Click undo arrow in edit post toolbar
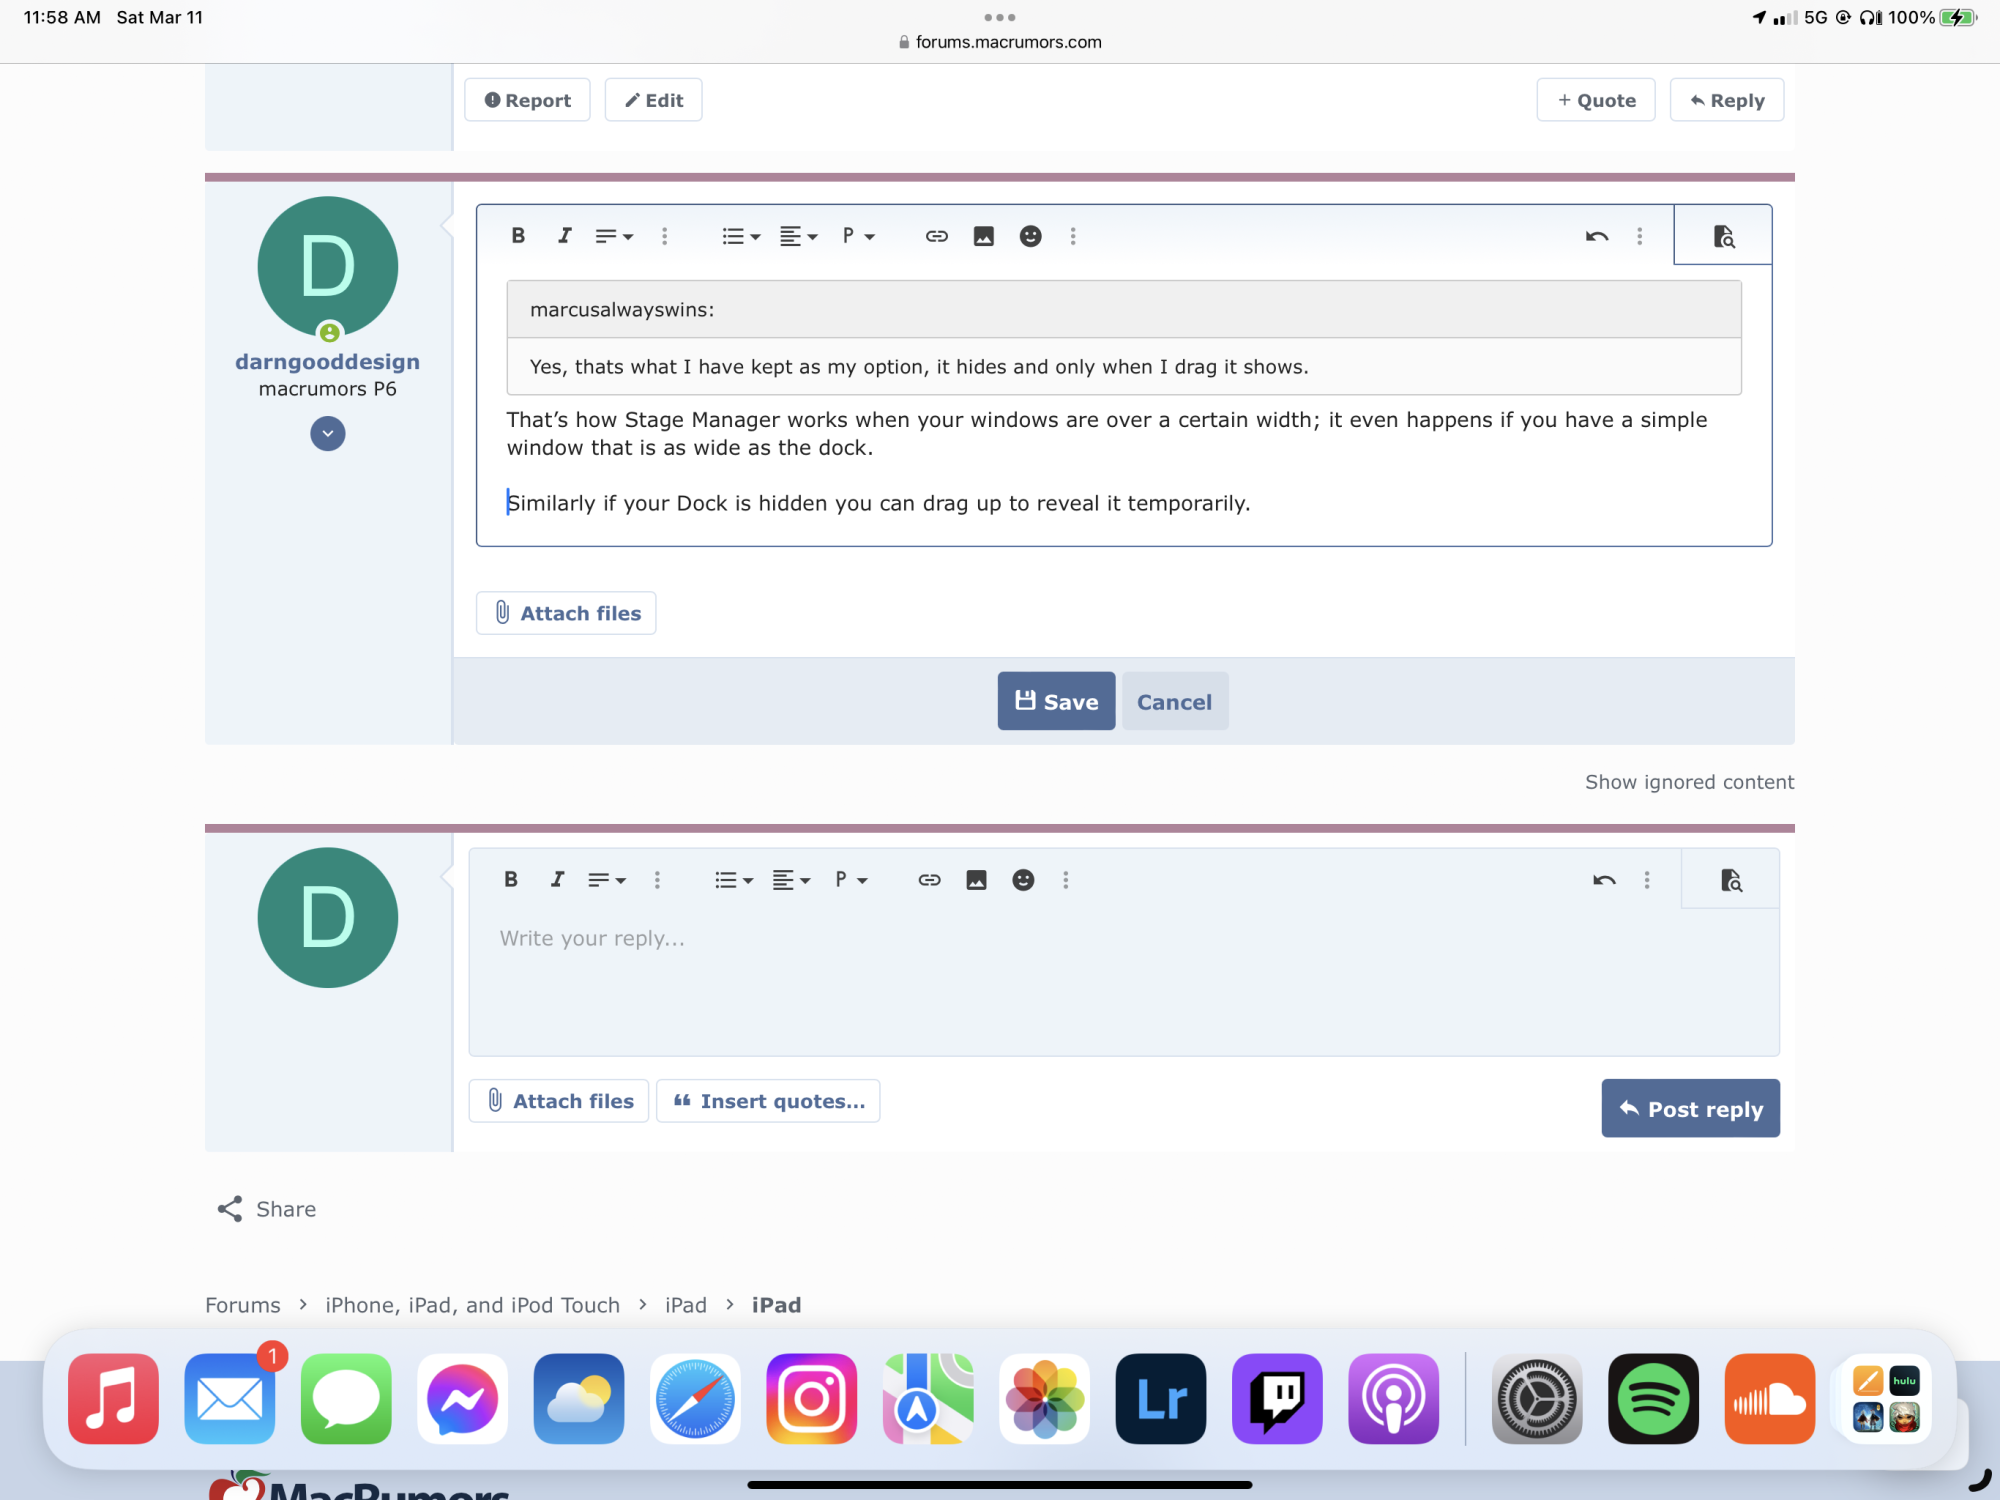 [1596, 236]
